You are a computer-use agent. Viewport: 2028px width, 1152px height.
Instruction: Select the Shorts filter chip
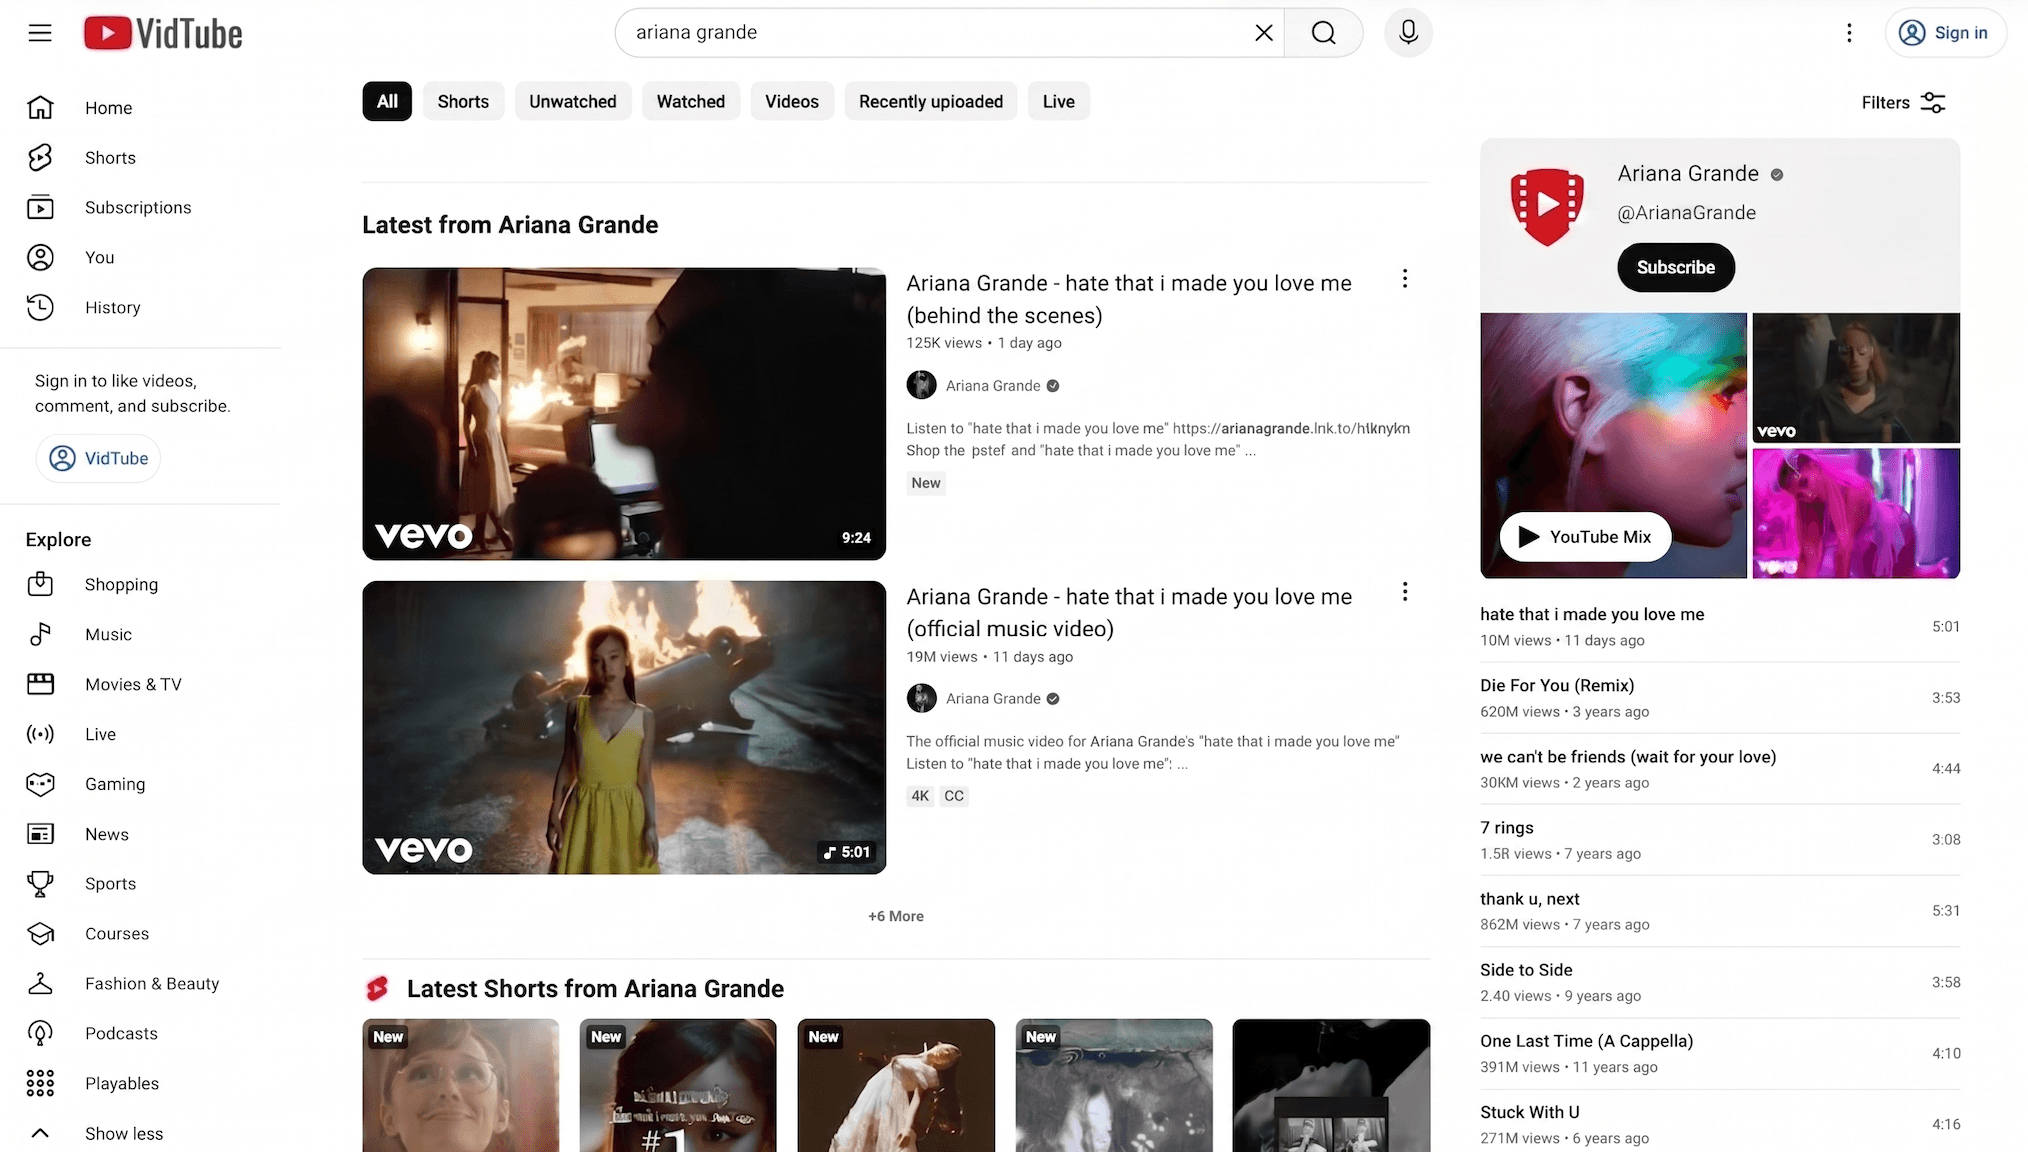click(x=463, y=102)
